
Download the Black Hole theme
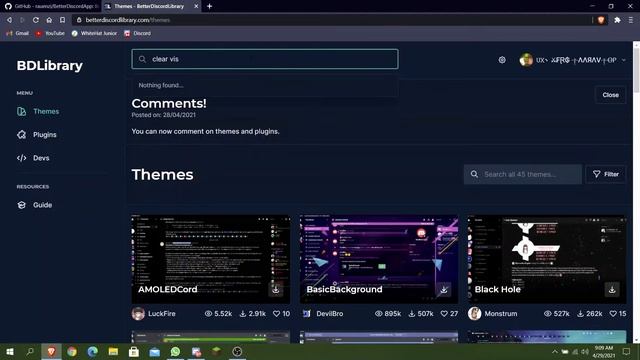[612, 289]
